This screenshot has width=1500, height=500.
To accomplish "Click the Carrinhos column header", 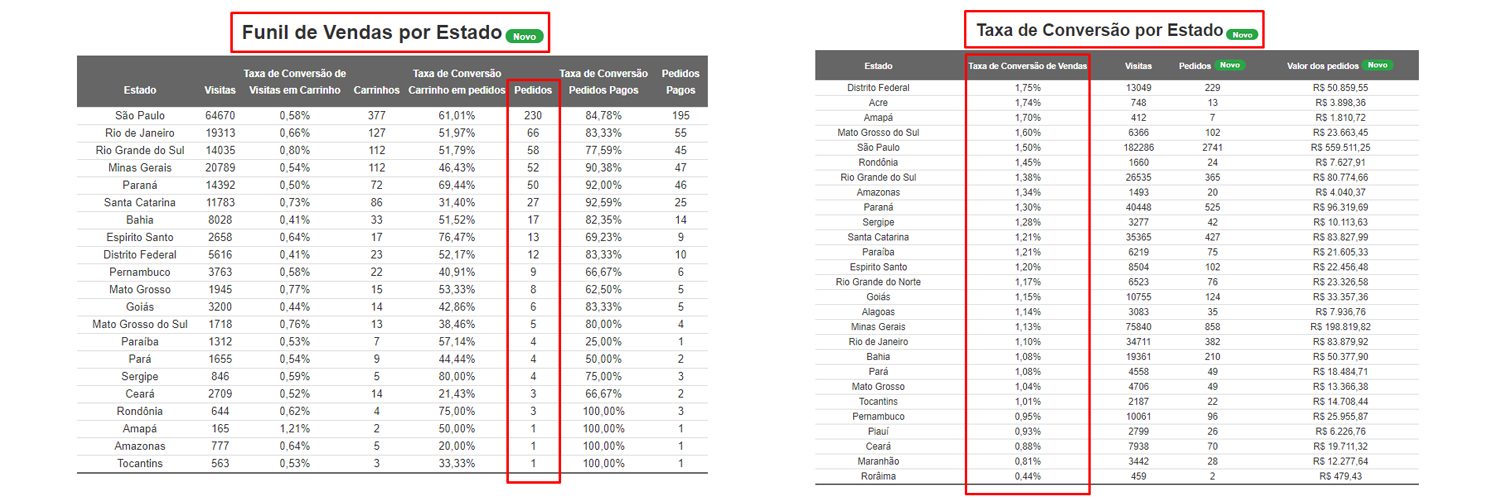I will pyautogui.click(x=377, y=91).
